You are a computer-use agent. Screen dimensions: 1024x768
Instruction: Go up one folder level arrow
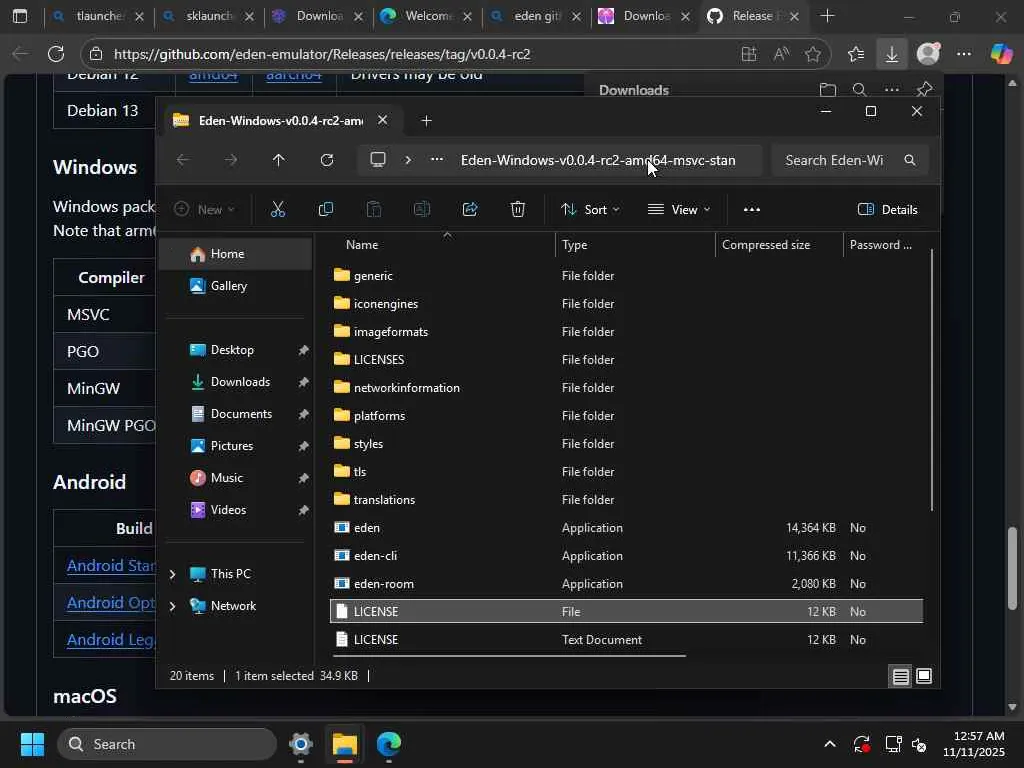(278, 160)
